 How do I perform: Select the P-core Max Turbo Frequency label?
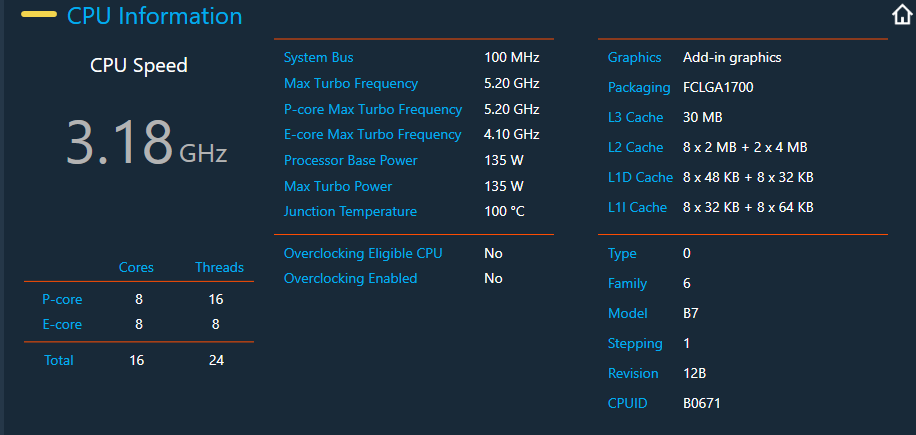click(373, 109)
